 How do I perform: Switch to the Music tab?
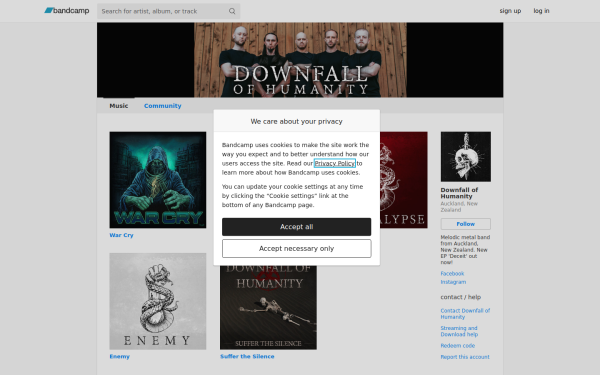click(x=119, y=106)
